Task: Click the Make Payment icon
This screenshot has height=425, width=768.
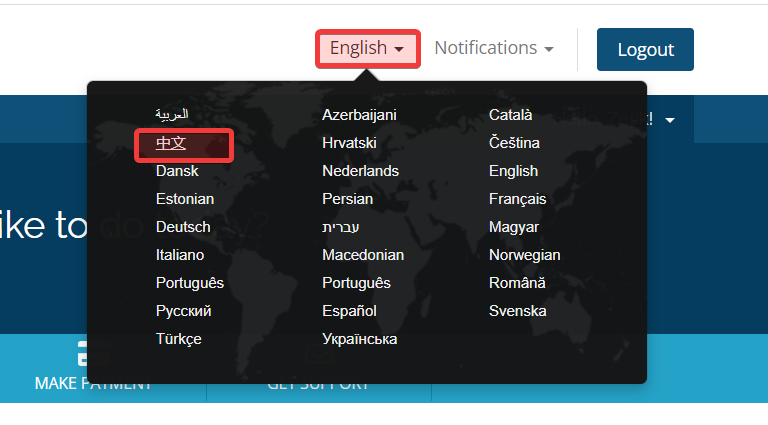Action: click(93, 355)
